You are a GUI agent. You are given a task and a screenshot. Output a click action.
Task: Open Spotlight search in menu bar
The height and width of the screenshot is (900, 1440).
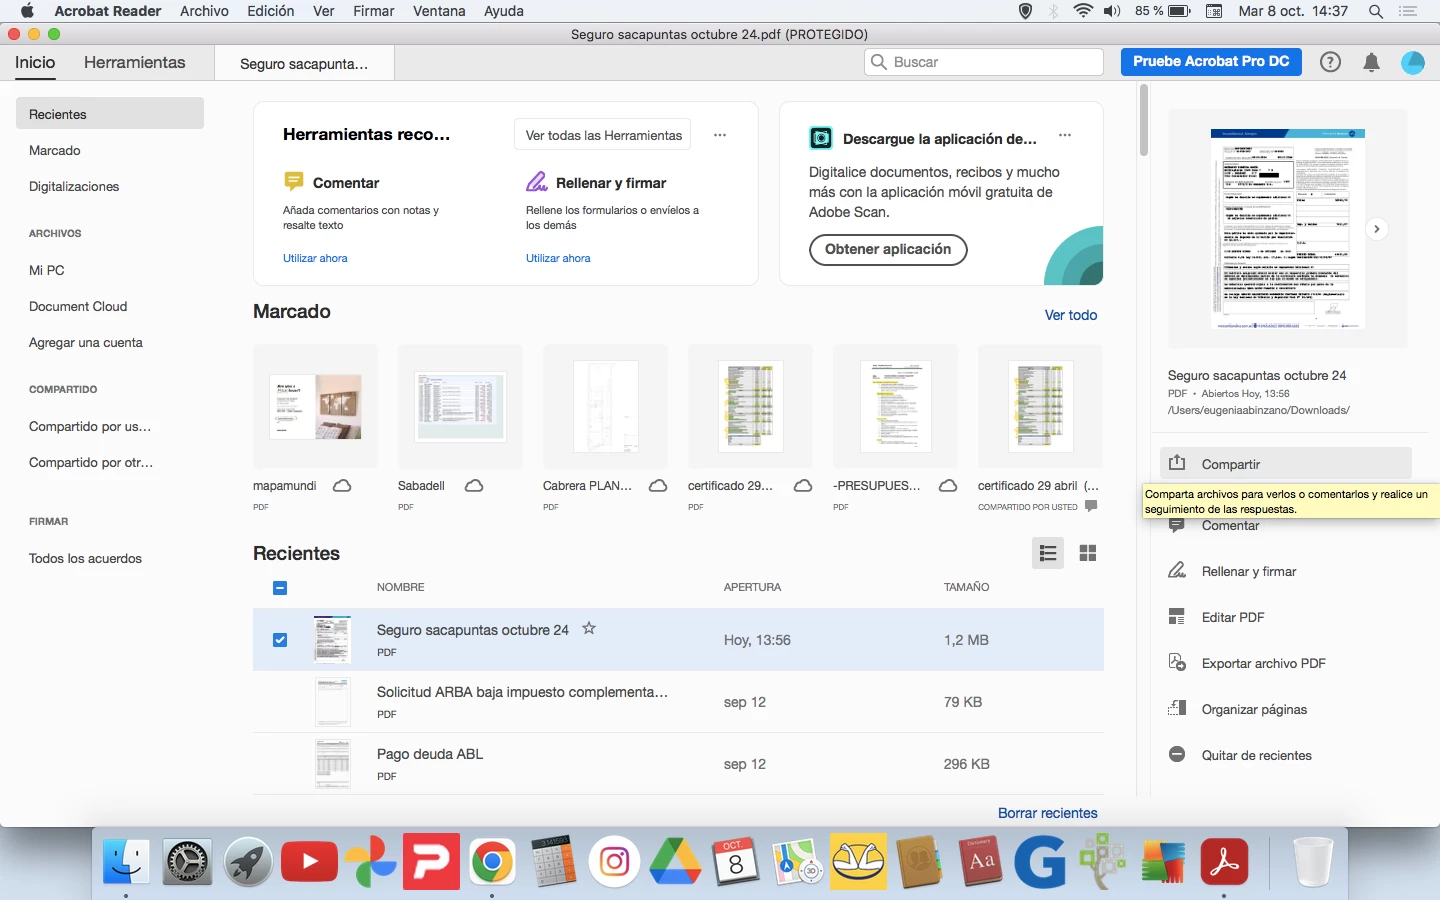click(1376, 11)
